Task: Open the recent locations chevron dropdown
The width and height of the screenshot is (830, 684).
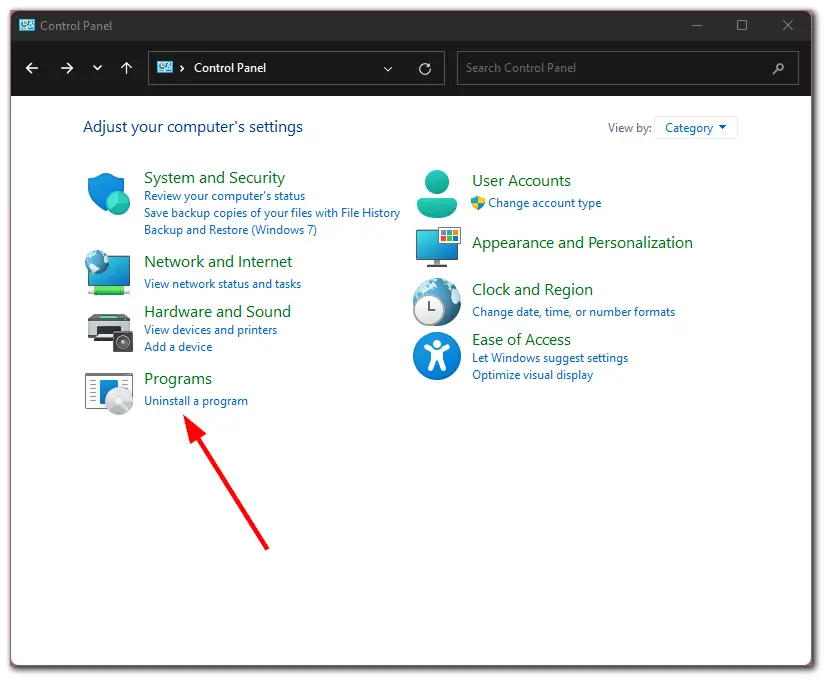Action: click(x=97, y=68)
